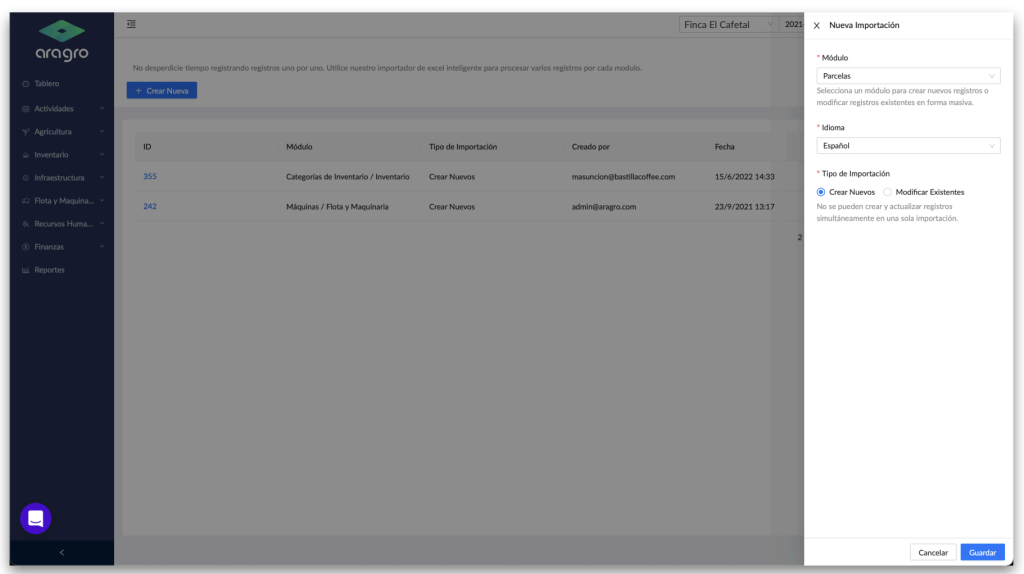Click the aragro logo
This screenshot has width=1024, height=574.
click(x=62, y=40)
